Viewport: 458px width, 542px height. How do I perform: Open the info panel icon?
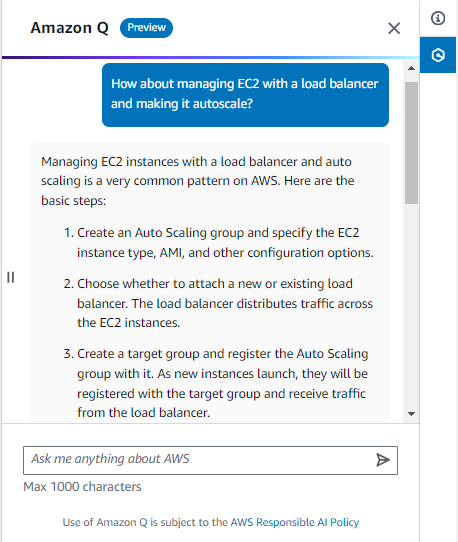[x=438, y=18]
